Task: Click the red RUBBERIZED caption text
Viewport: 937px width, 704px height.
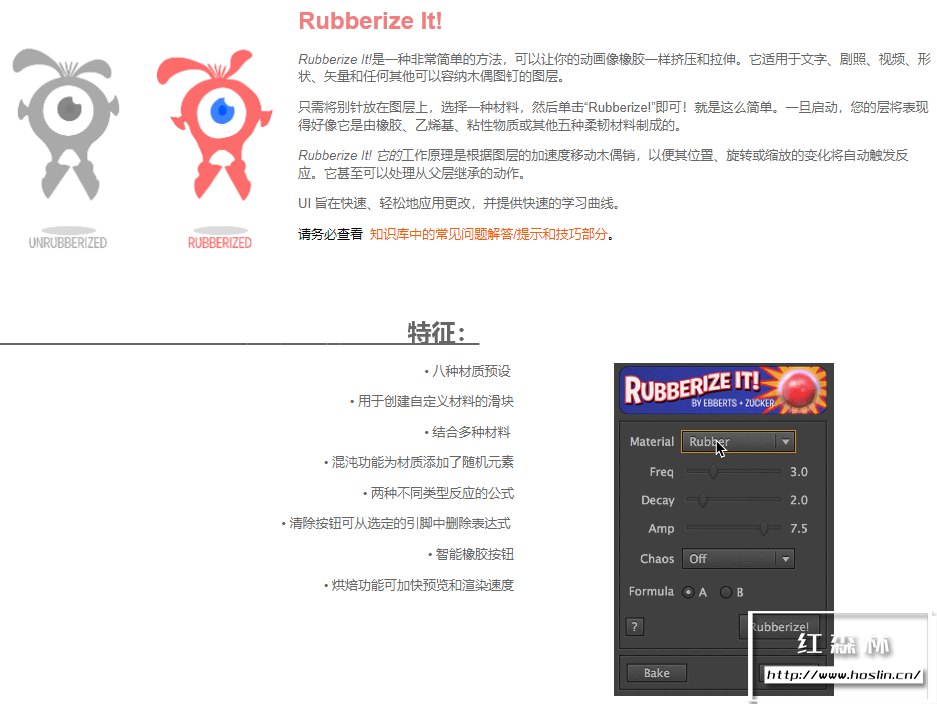Action: coord(219,243)
